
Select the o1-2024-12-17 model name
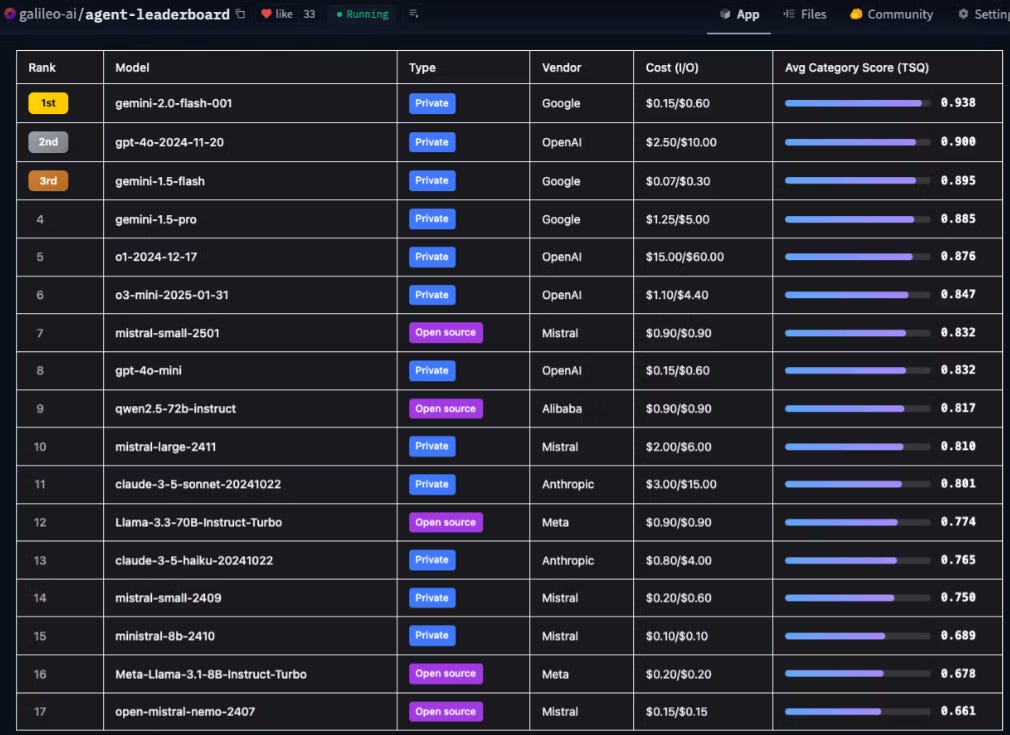tap(156, 256)
